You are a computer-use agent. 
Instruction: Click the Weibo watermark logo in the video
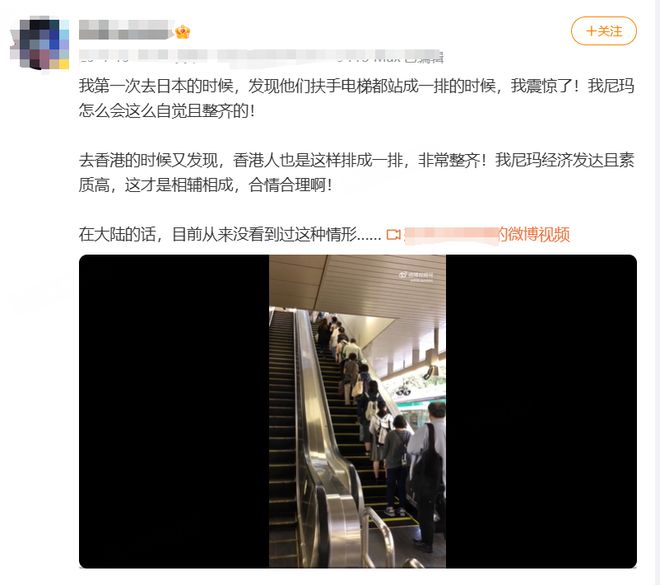[x=416, y=276]
